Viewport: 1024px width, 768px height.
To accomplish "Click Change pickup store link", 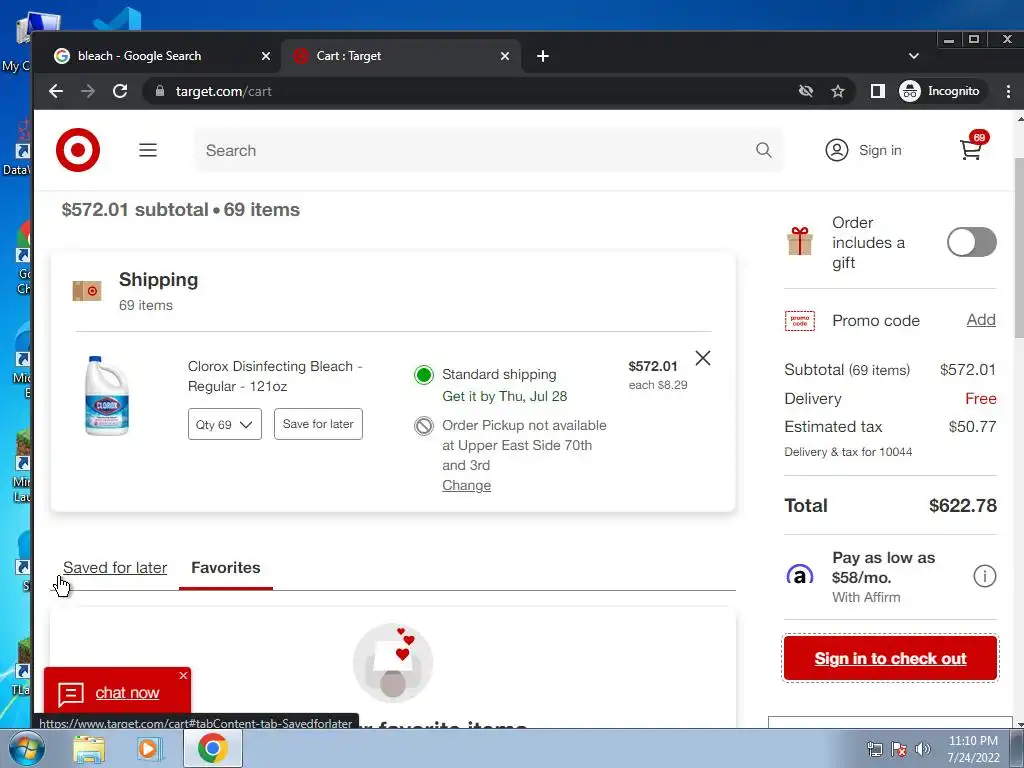I will point(466,485).
